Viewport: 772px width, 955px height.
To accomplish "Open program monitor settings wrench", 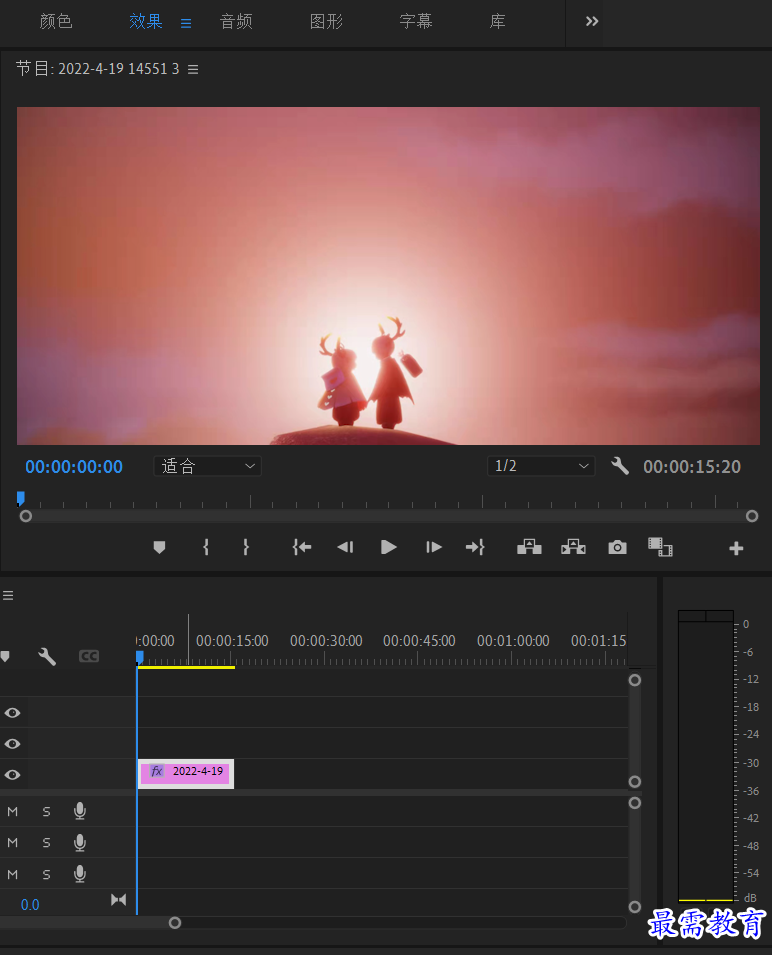I will (620, 466).
